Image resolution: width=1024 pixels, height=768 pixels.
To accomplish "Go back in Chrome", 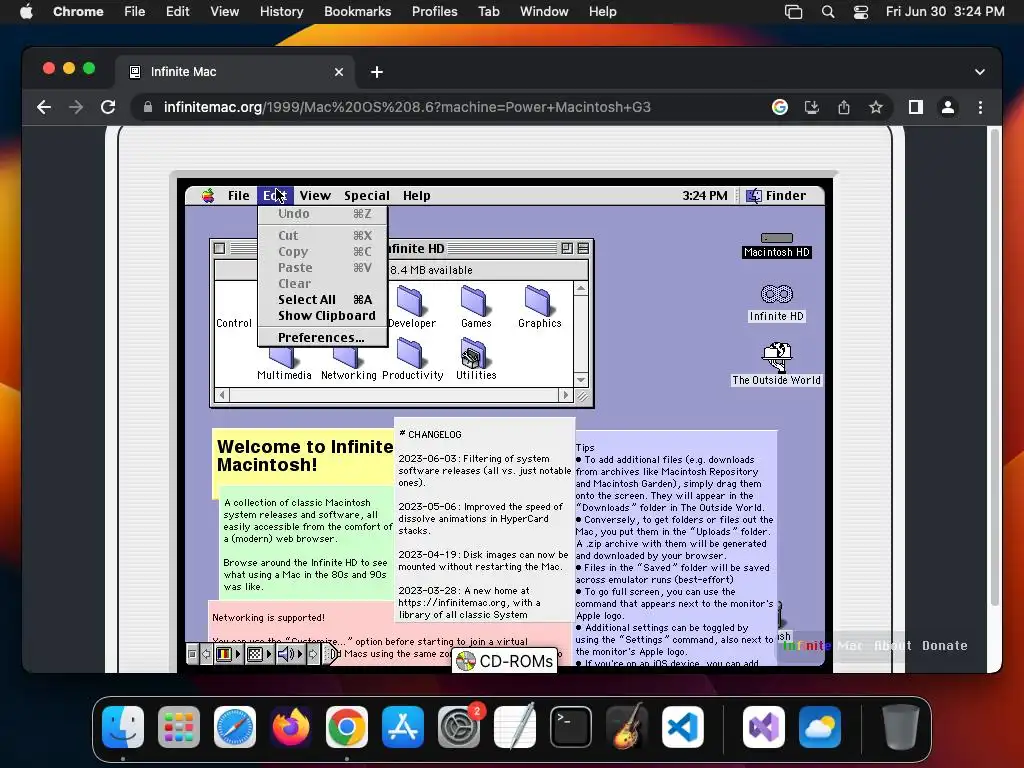I will [44, 107].
